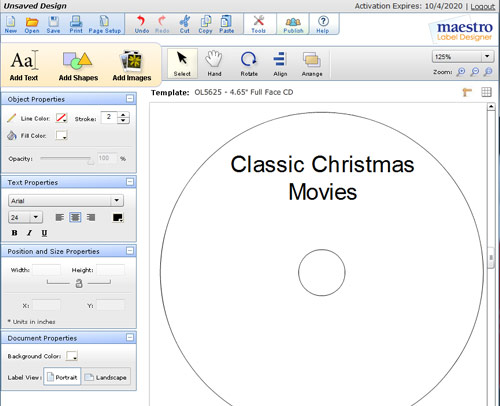The height and width of the screenshot is (406, 500).
Task: Click the Height input field
Action: coord(110,270)
